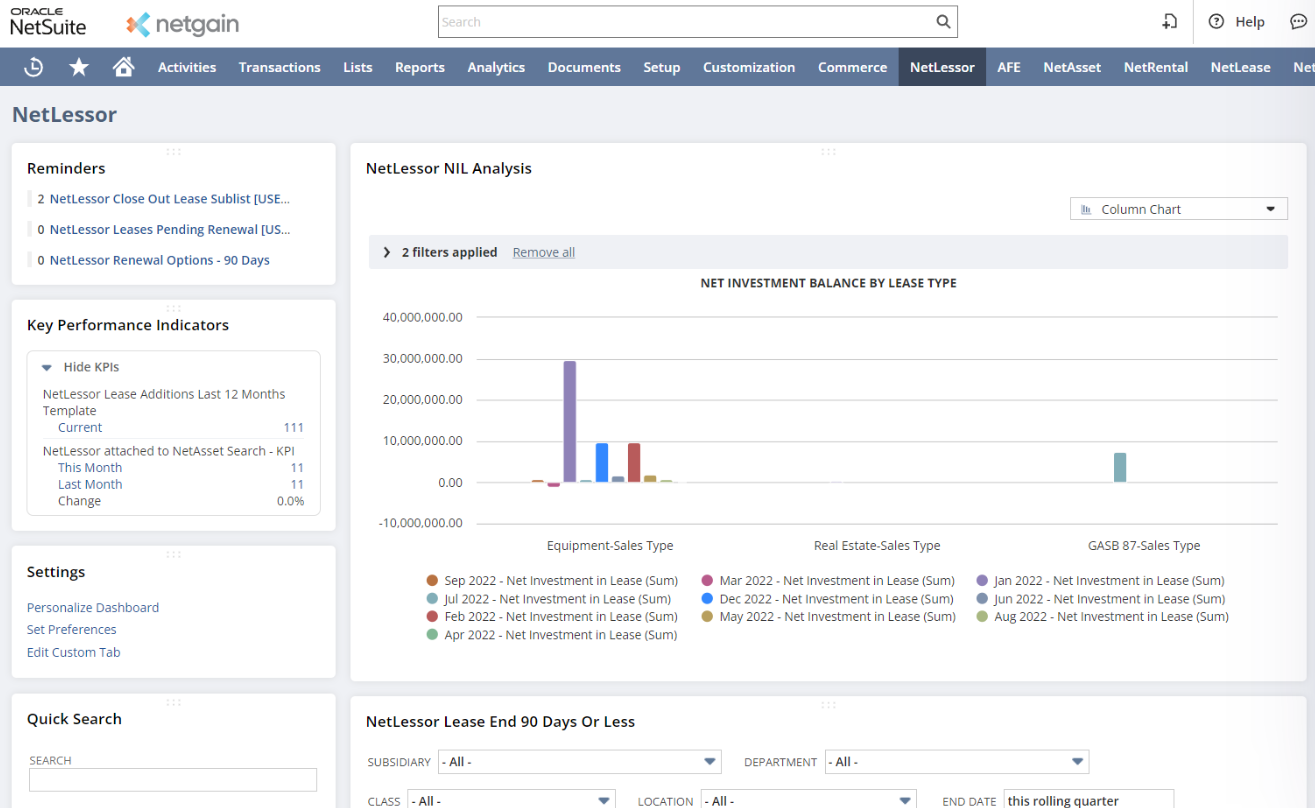The height and width of the screenshot is (808, 1315).
Task: Open the Reports menu
Action: [420, 67]
